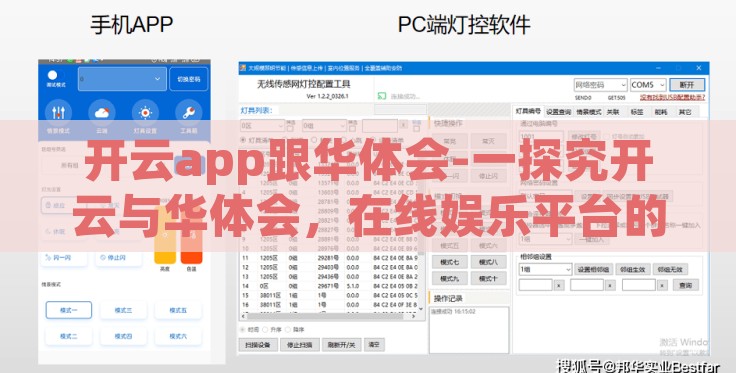Tap the 云端 cloud icon in mobile app

coord(102,113)
